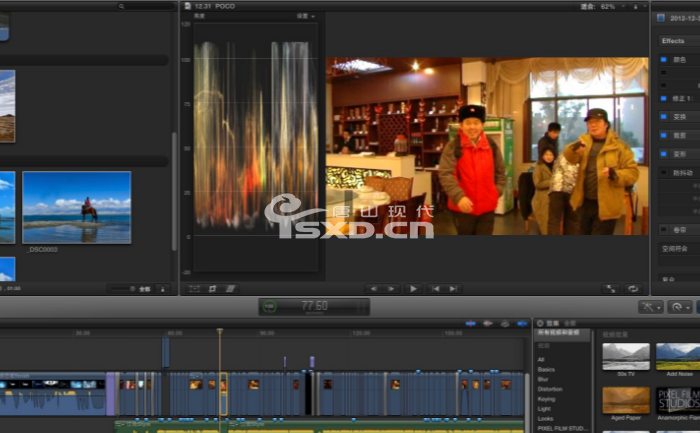Screen dimensions: 700x433
Task: Jump to previous edit point
Action: tap(435, 289)
